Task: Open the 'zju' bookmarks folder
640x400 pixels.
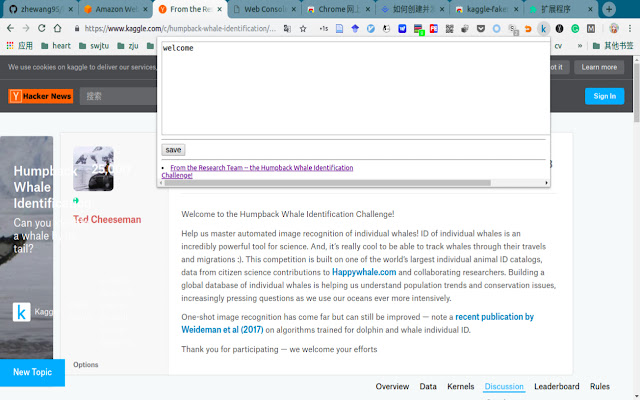Action: (x=128, y=46)
